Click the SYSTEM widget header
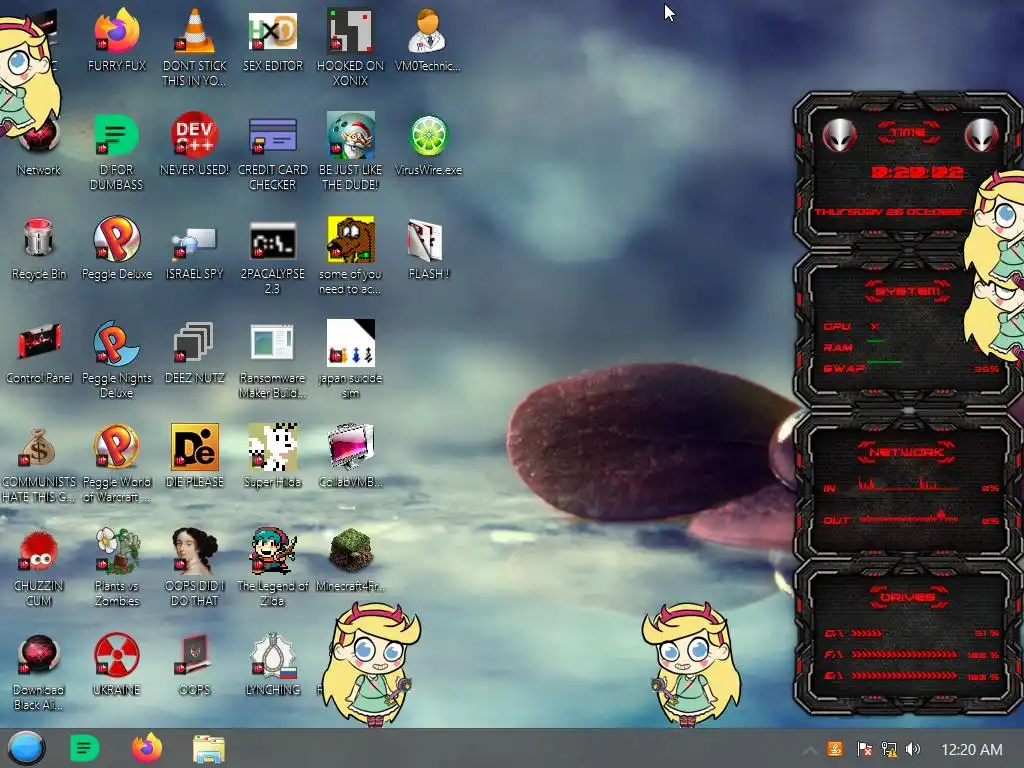The width and height of the screenshot is (1024, 768). 908,291
